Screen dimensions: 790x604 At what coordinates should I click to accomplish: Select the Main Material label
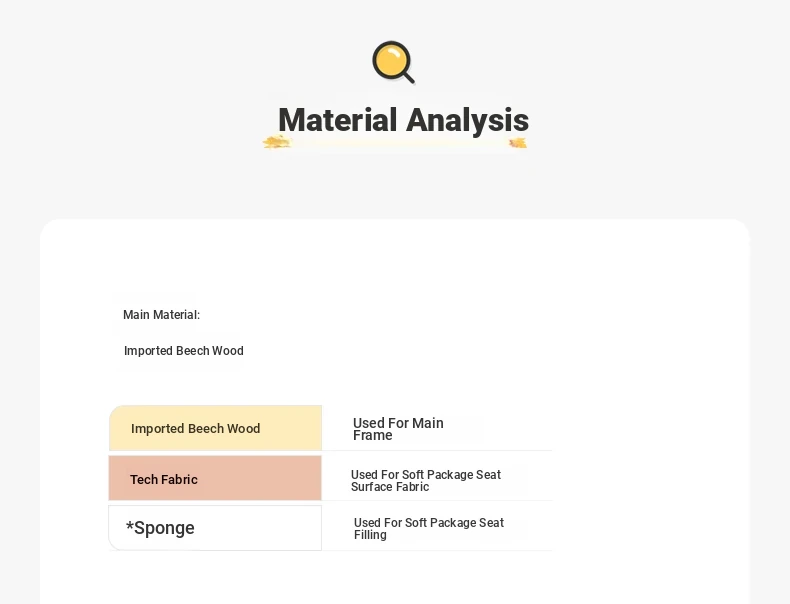[x=161, y=315]
